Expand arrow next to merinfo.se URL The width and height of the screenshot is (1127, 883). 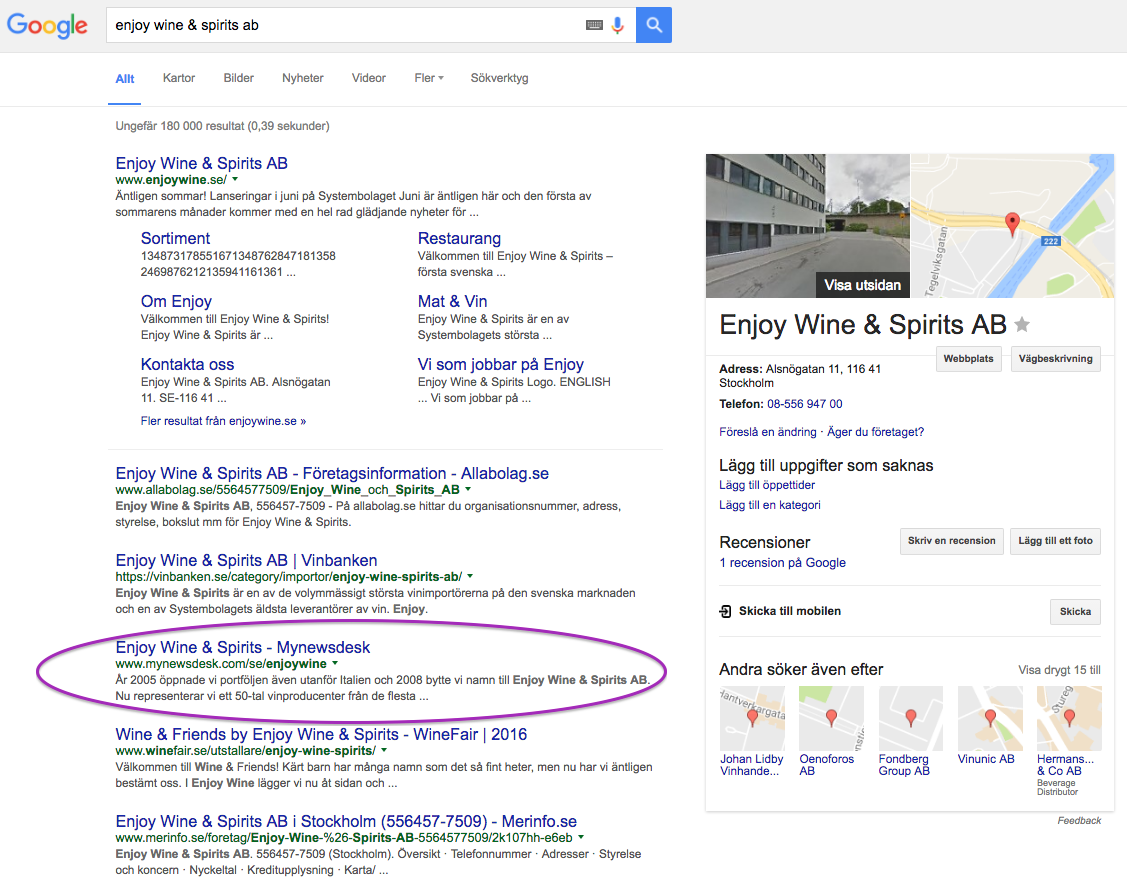coord(581,836)
